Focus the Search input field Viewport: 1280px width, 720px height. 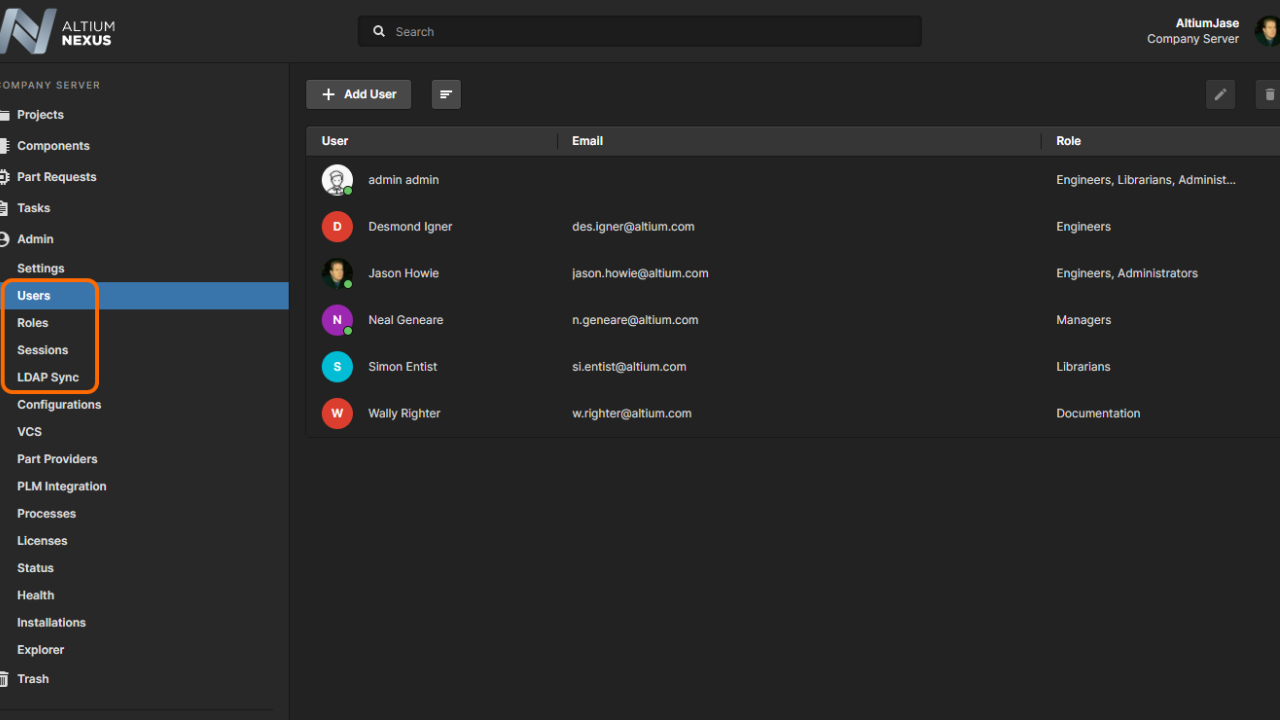click(x=640, y=31)
